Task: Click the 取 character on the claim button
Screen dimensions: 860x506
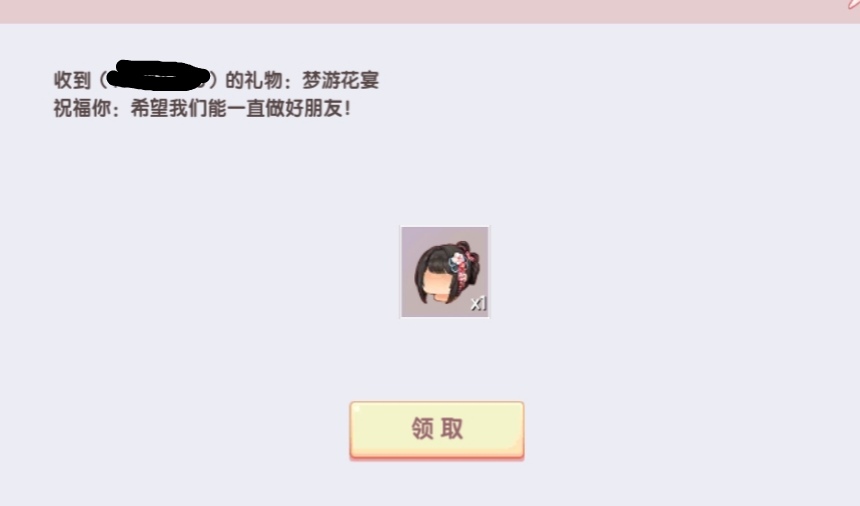Action: (x=452, y=429)
